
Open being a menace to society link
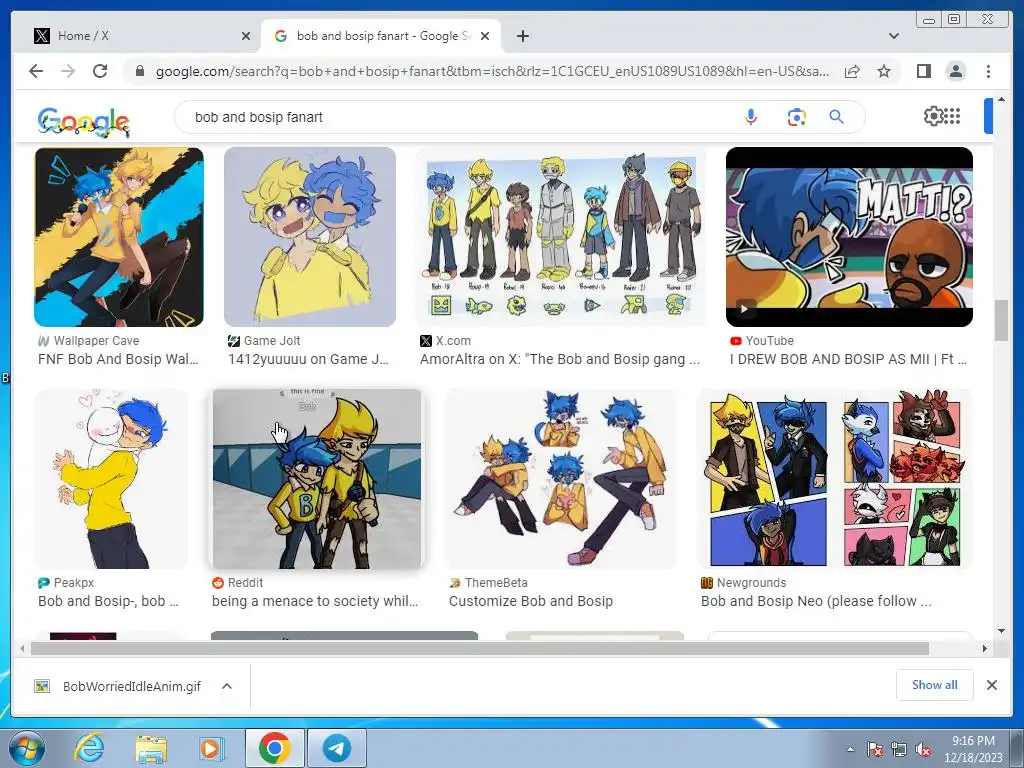pyautogui.click(x=315, y=601)
